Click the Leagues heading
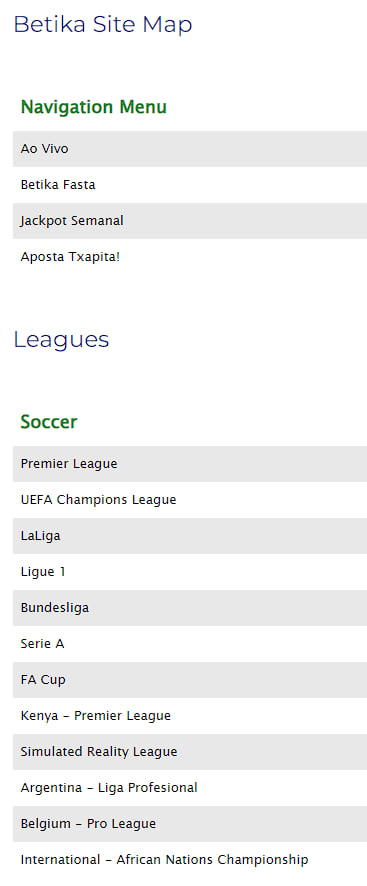367x886 pixels. 61,340
